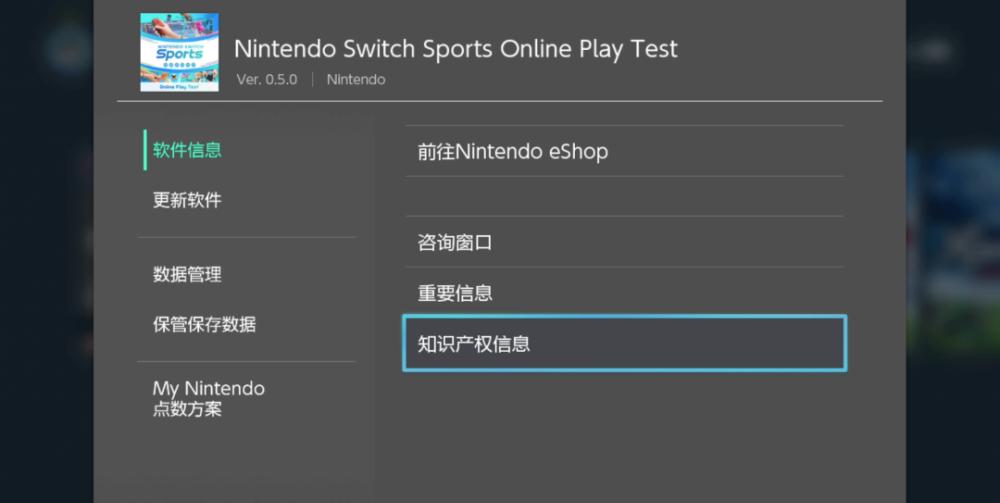Open the highlighted 知识产权信息 entry
Screen dimensions: 1000x503
coord(624,343)
